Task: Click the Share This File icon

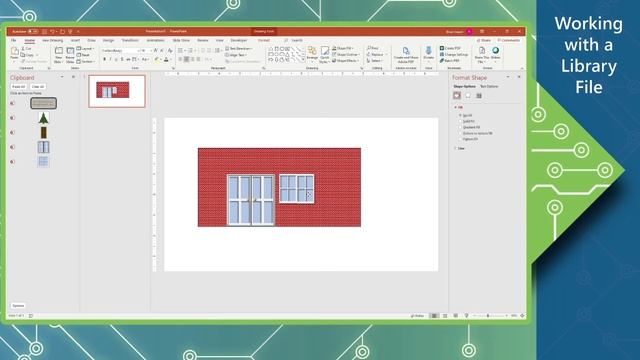Action: (482, 51)
